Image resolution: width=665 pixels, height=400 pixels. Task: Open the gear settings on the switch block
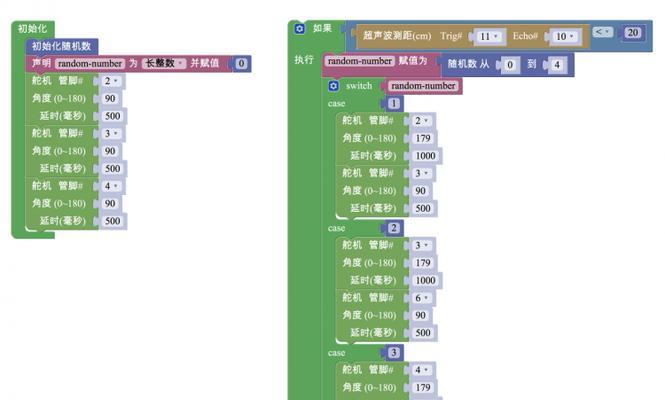point(333,86)
